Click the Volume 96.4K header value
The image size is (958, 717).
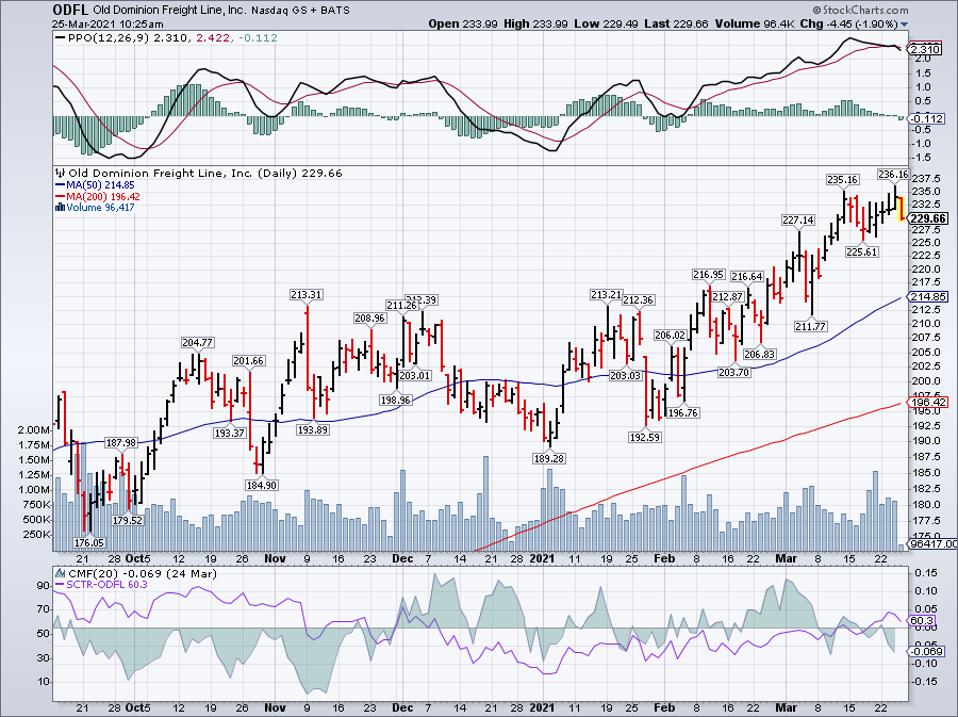click(755, 24)
